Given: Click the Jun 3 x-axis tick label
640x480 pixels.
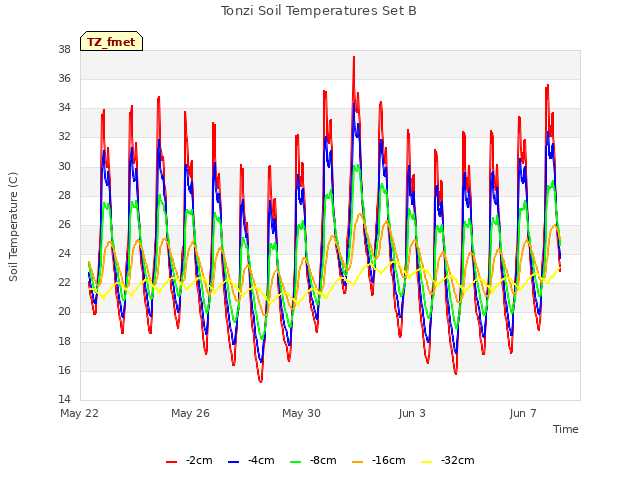Looking at the screenshot, I should (412, 413).
